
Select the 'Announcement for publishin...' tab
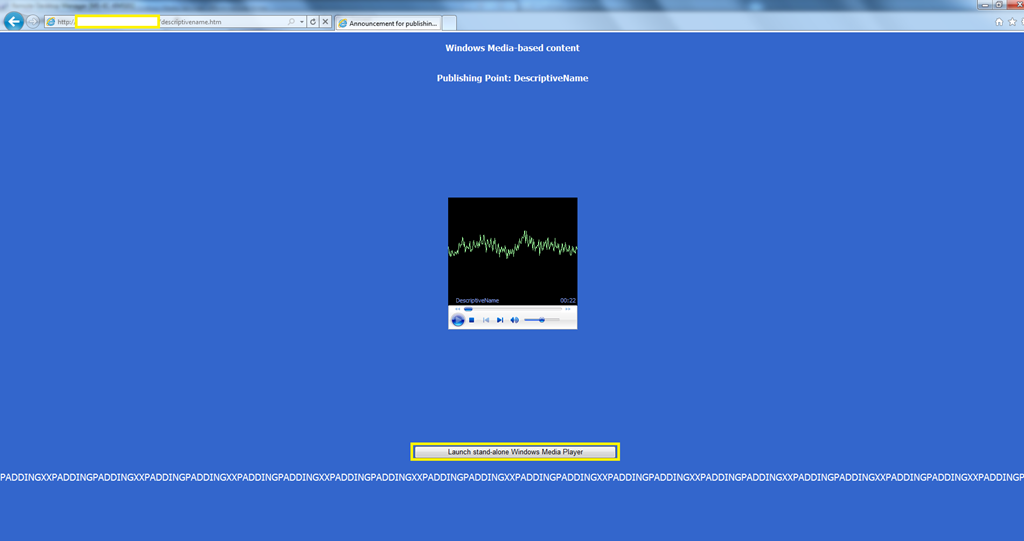coord(388,22)
